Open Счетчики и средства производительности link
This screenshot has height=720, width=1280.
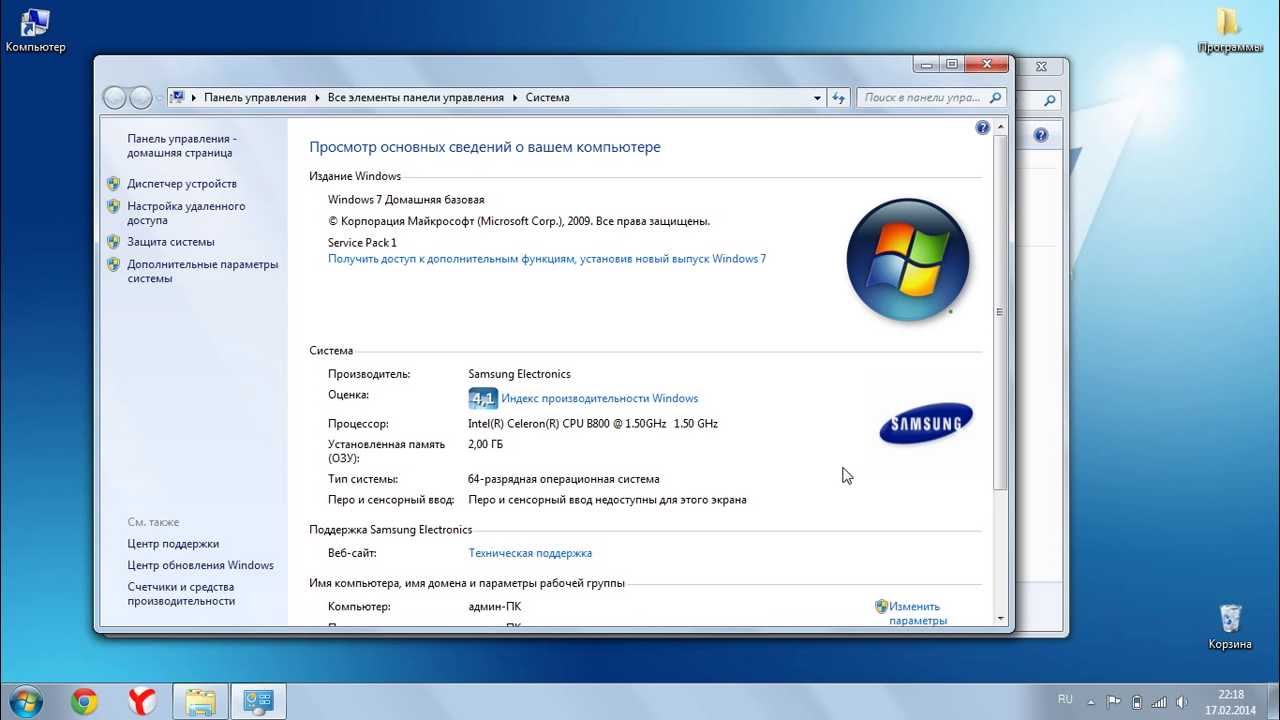click(181, 594)
